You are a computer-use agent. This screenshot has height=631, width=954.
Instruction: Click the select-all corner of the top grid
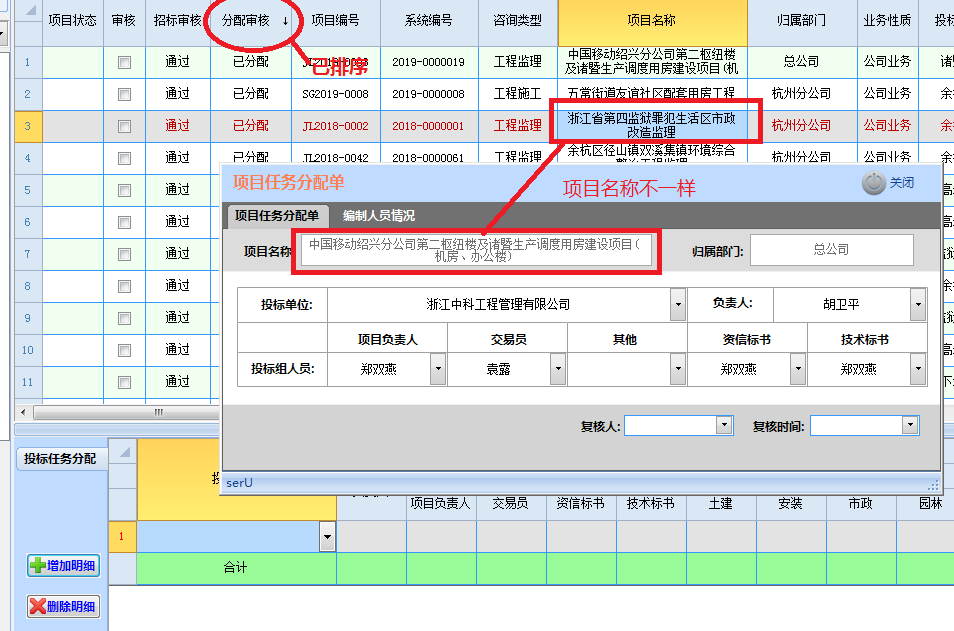(x=29, y=12)
